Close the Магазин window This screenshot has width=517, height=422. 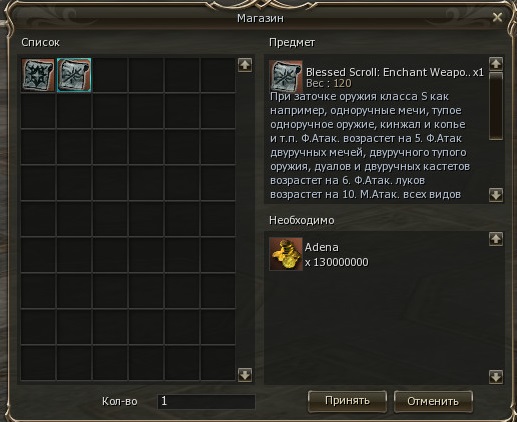[497, 17]
